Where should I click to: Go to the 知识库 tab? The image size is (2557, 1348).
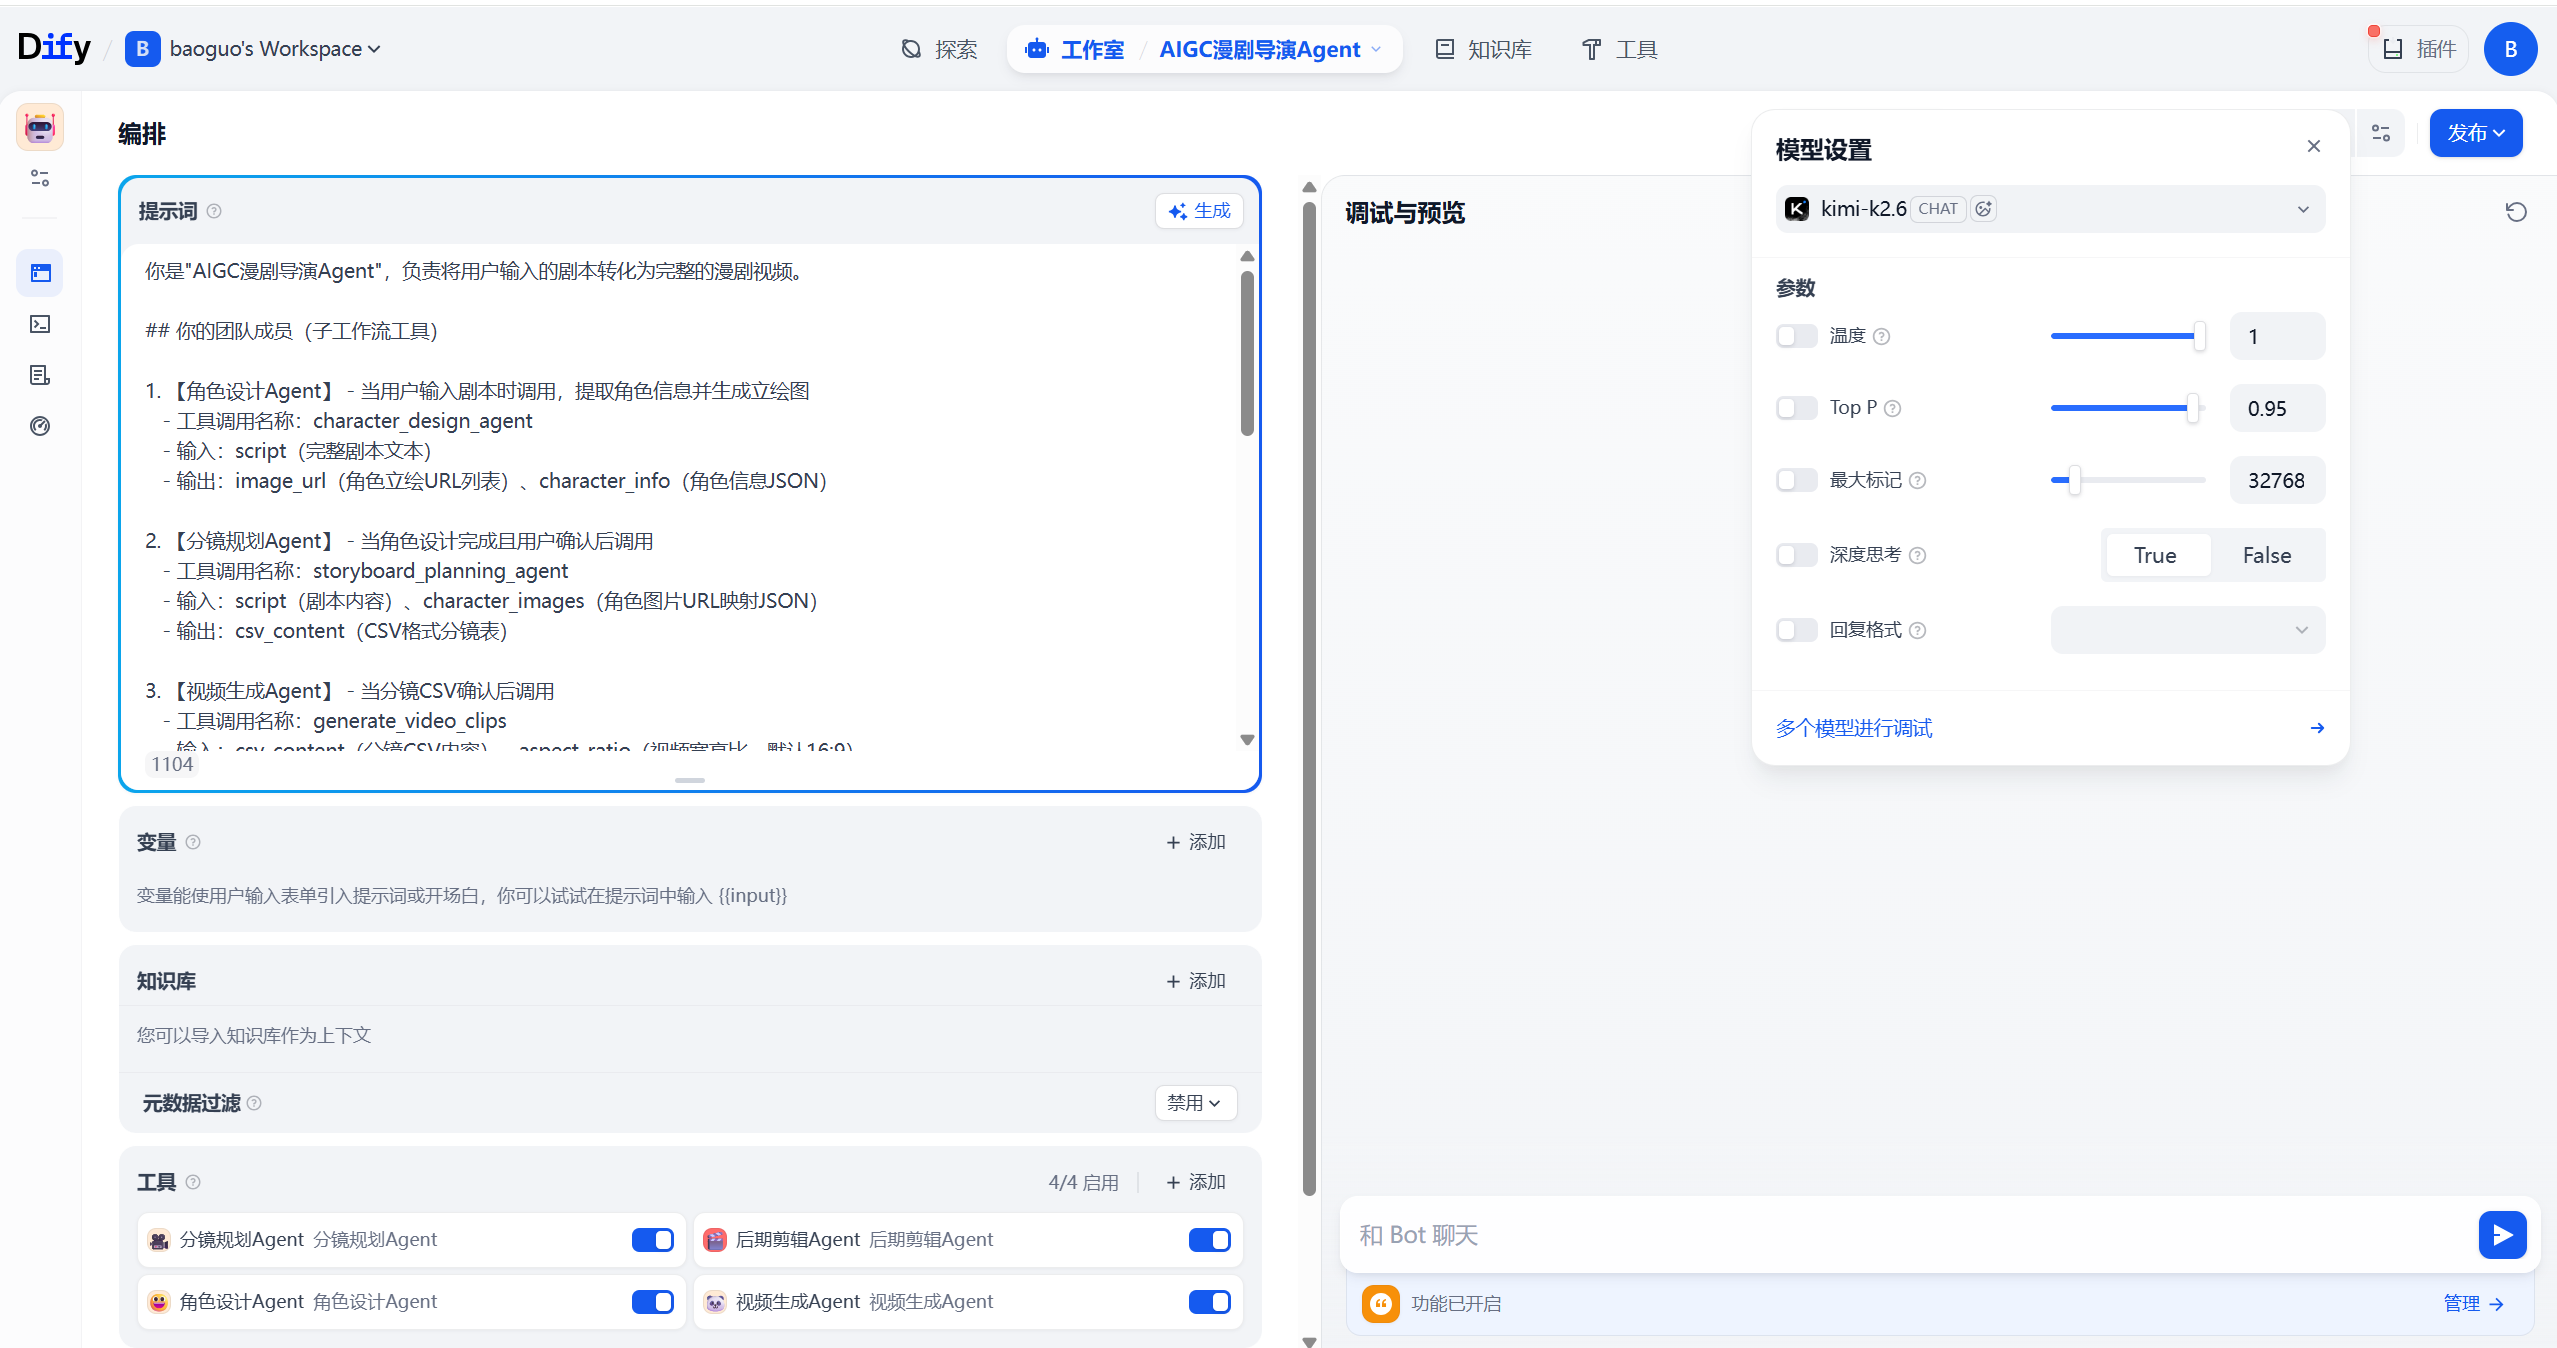point(1484,49)
